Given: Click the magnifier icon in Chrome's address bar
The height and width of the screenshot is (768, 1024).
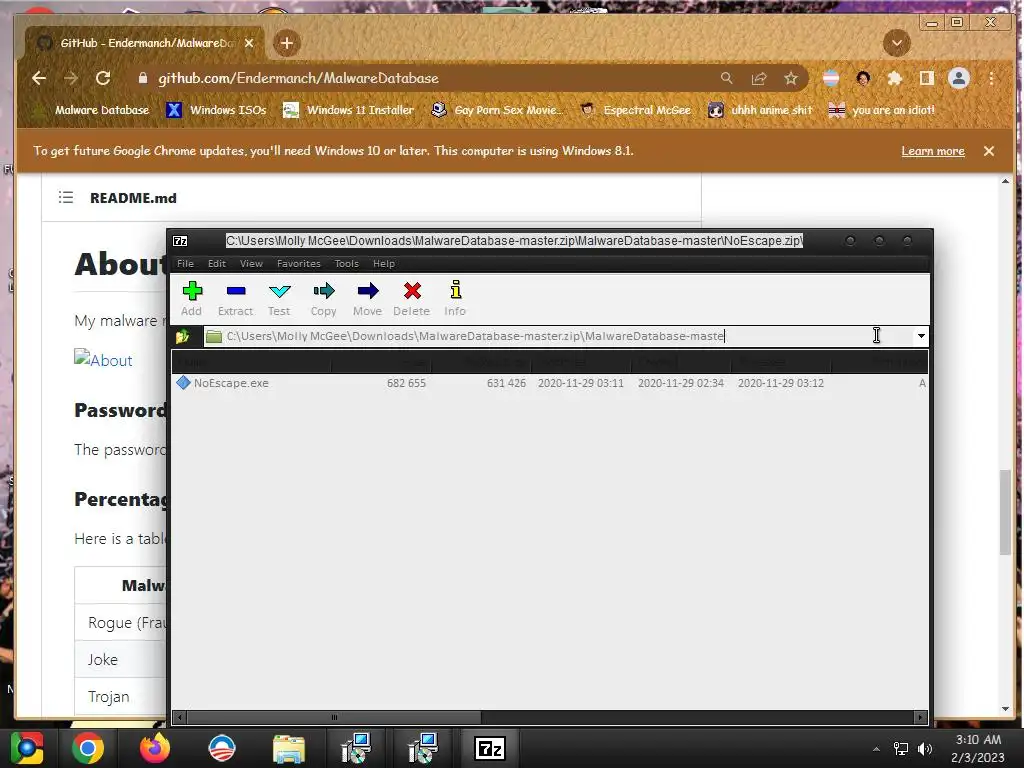Looking at the screenshot, I should point(726,78).
